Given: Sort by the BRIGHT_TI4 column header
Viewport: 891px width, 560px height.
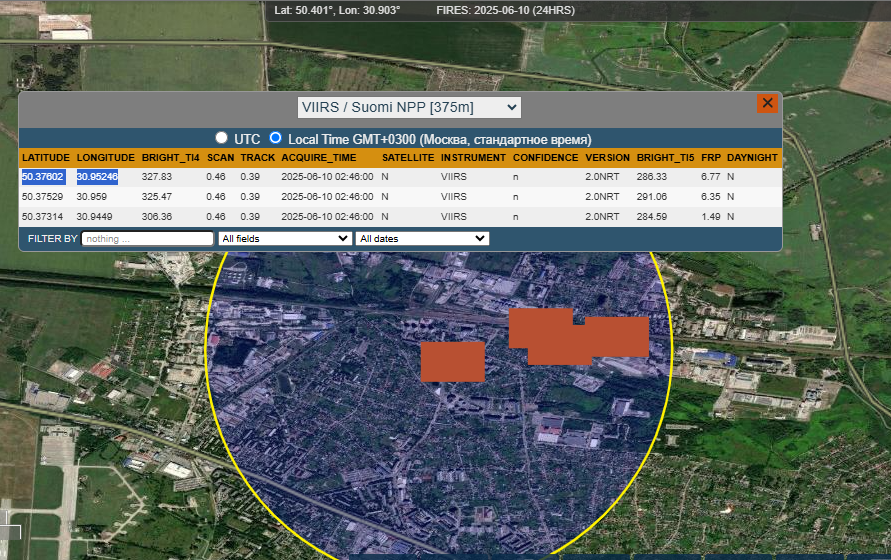Looking at the screenshot, I should [170, 157].
